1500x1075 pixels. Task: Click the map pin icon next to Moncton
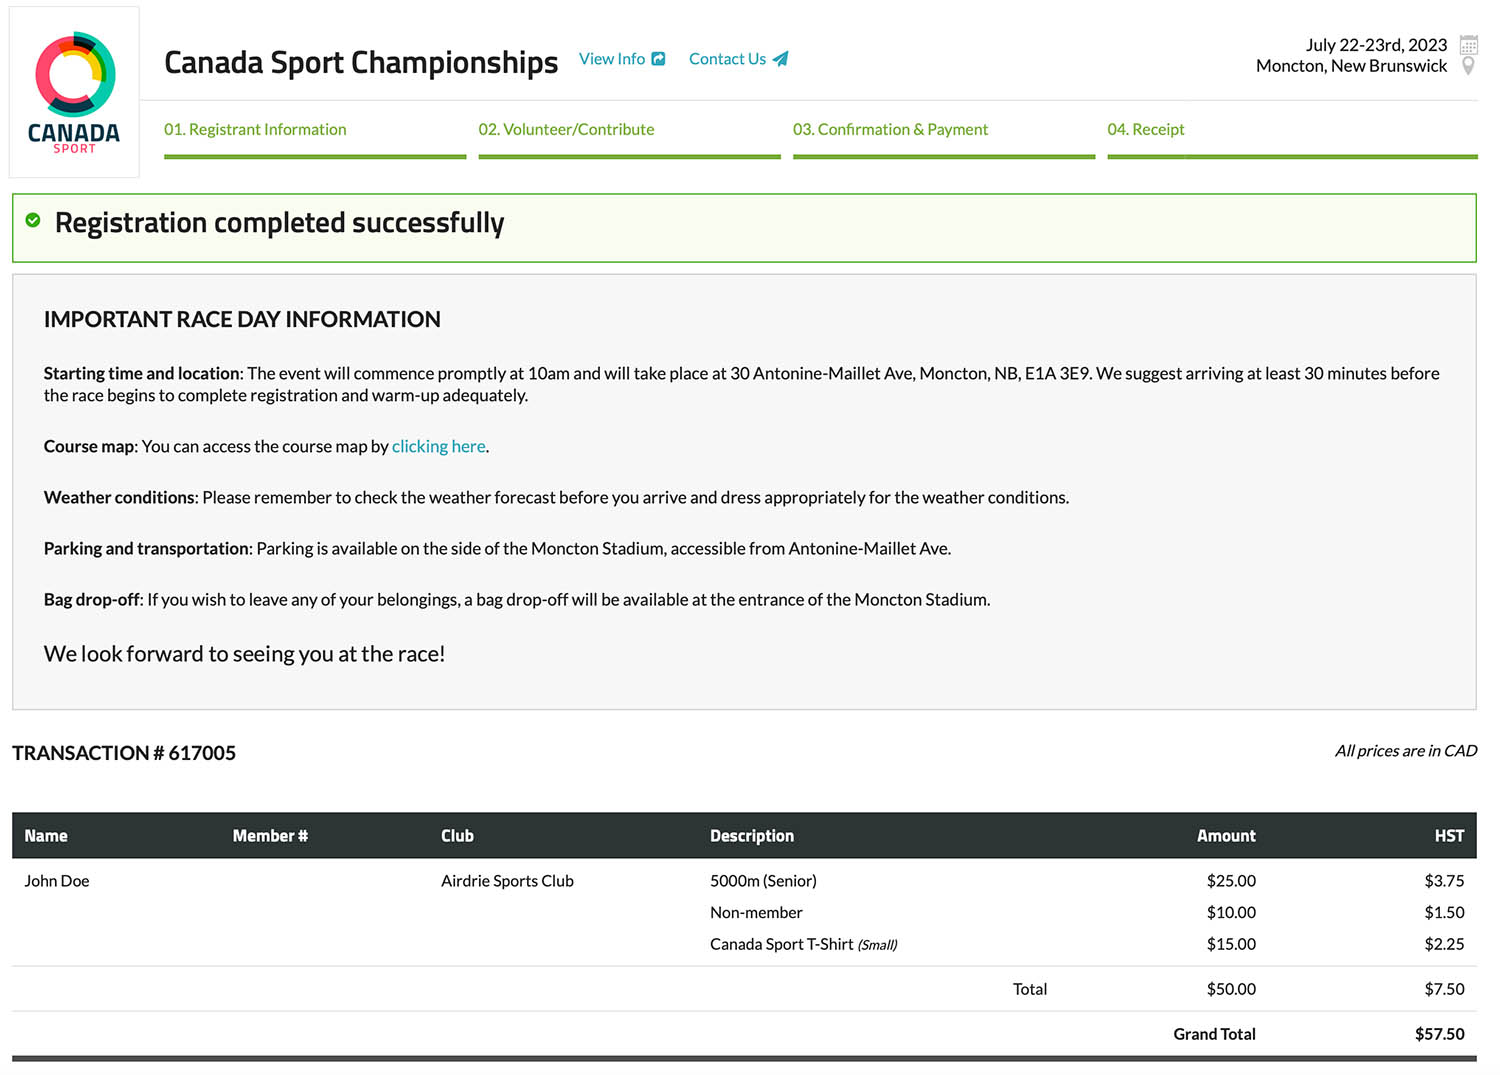pyautogui.click(x=1468, y=66)
